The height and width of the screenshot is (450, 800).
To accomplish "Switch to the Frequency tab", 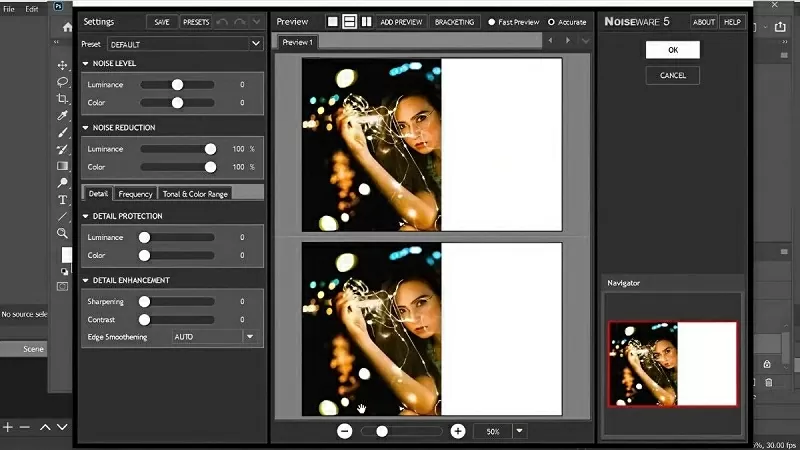I will 135,193.
